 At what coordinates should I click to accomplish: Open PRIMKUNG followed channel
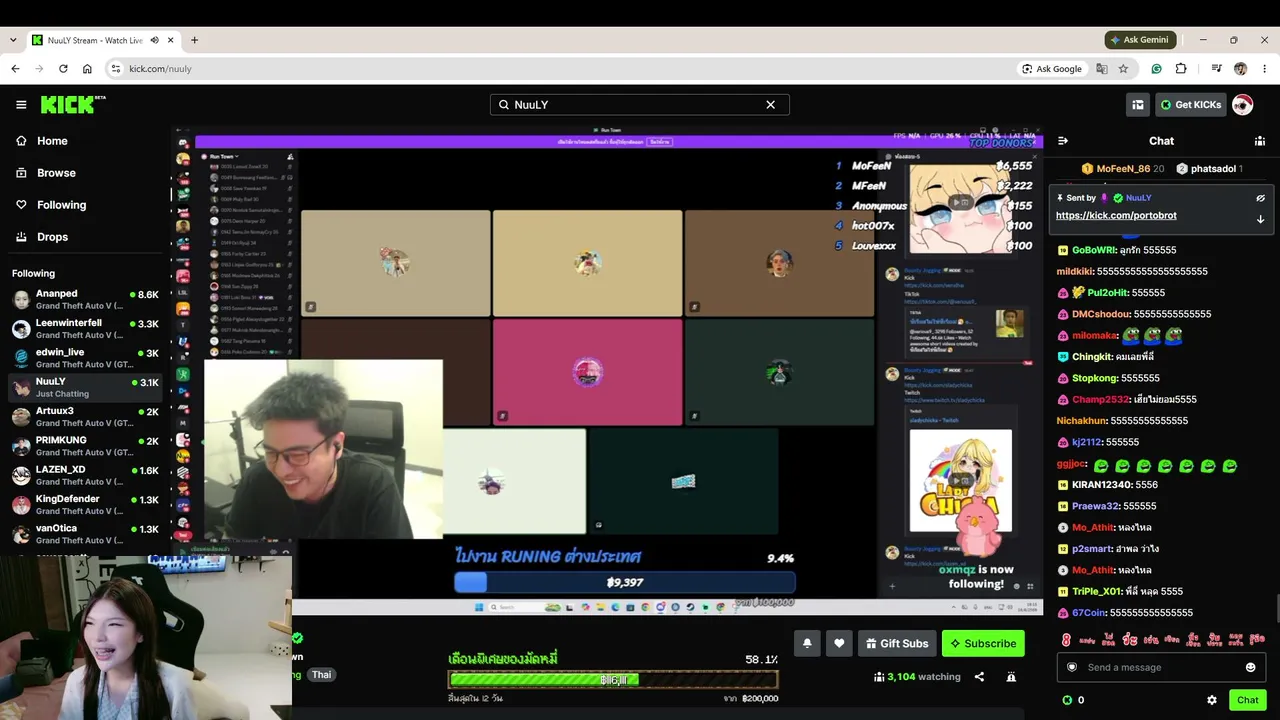(x=85, y=446)
